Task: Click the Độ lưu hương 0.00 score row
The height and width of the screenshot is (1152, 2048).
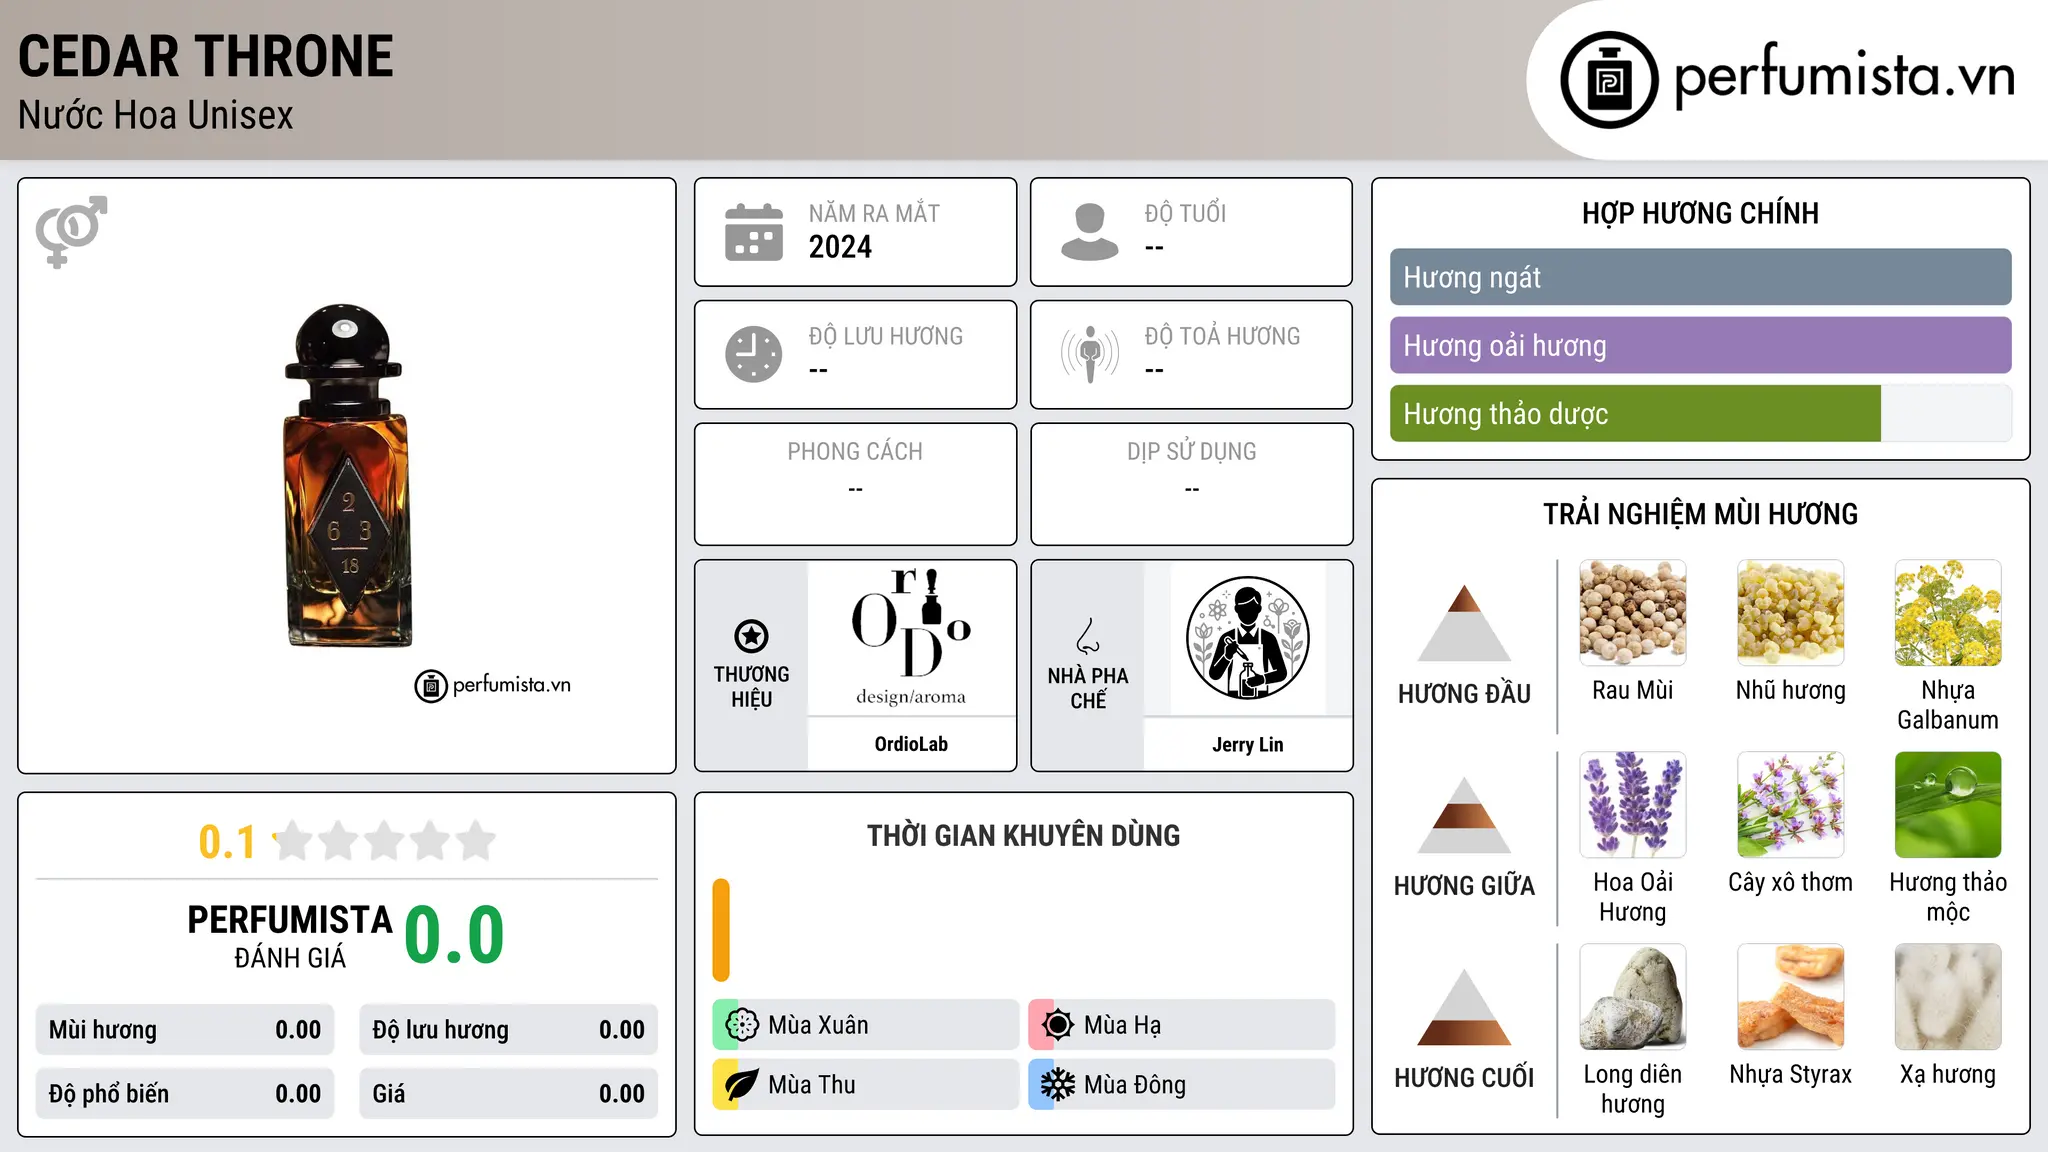Action: (508, 1030)
